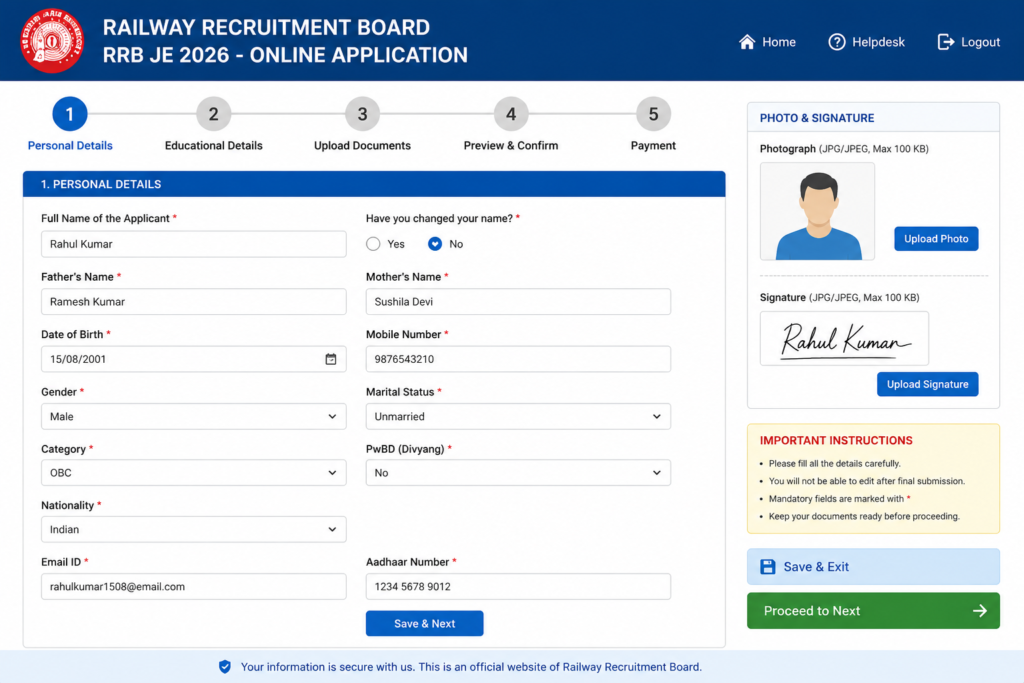Click the Mobile Number input field
The image size is (1024, 683).
pyautogui.click(x=518, y=359)
